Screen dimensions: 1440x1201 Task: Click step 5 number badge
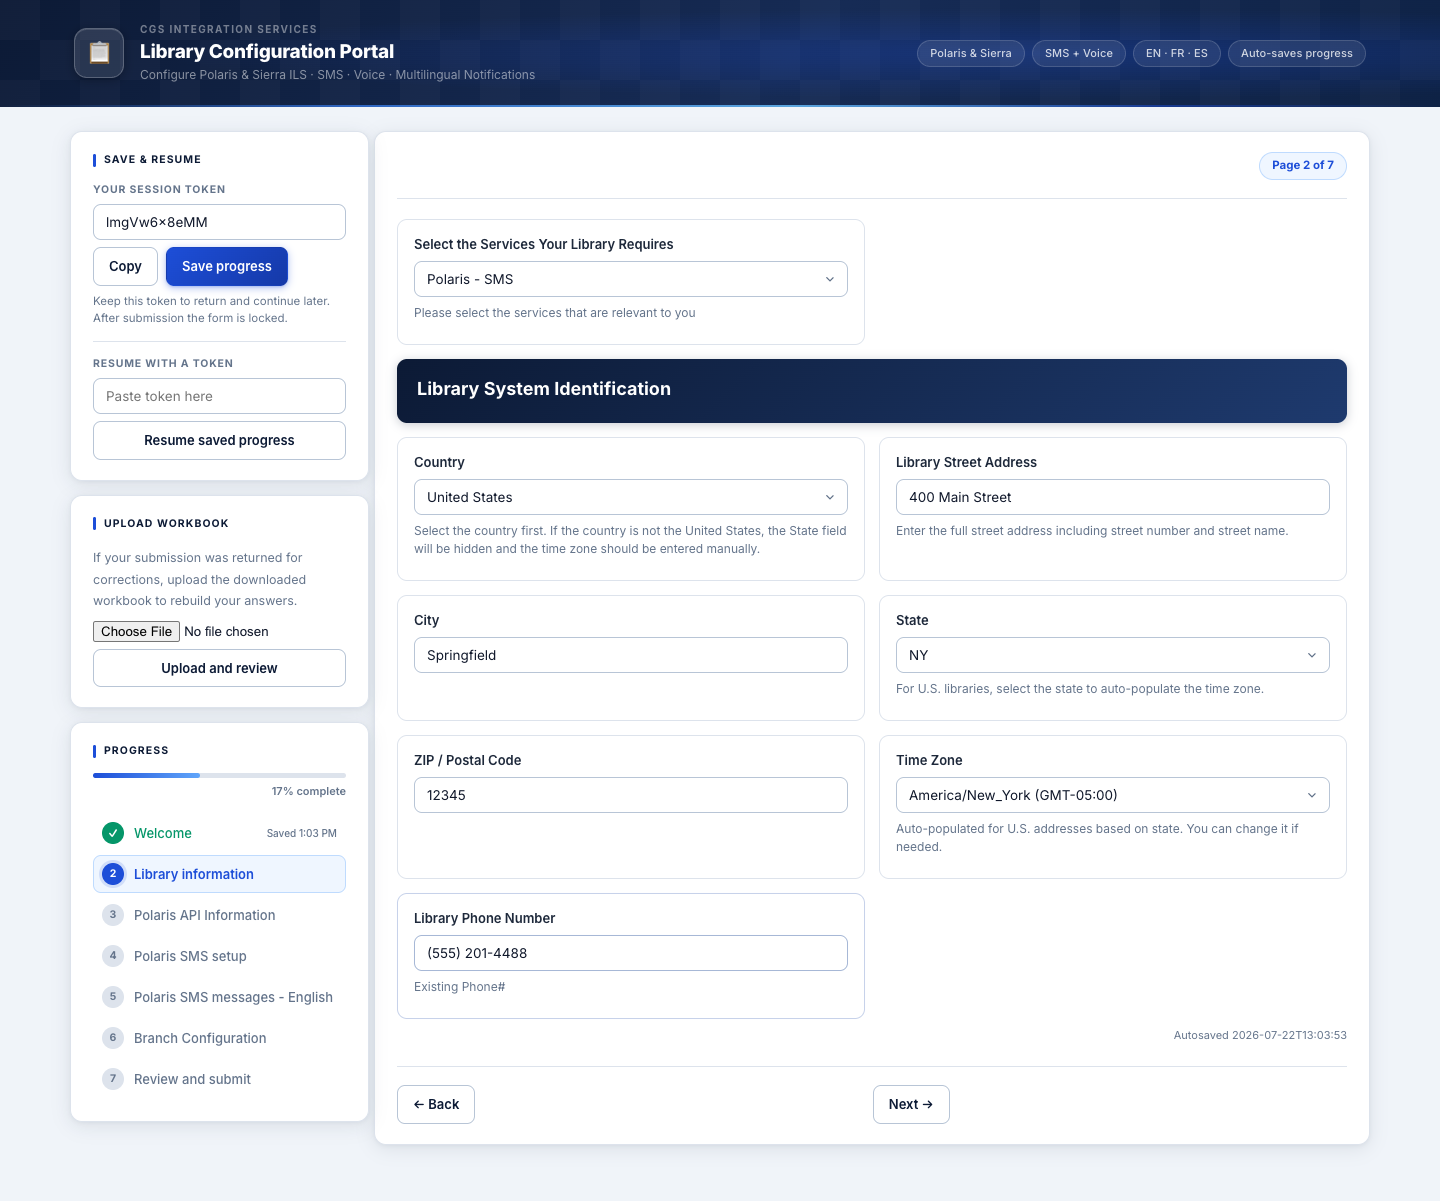click(113, 997)
